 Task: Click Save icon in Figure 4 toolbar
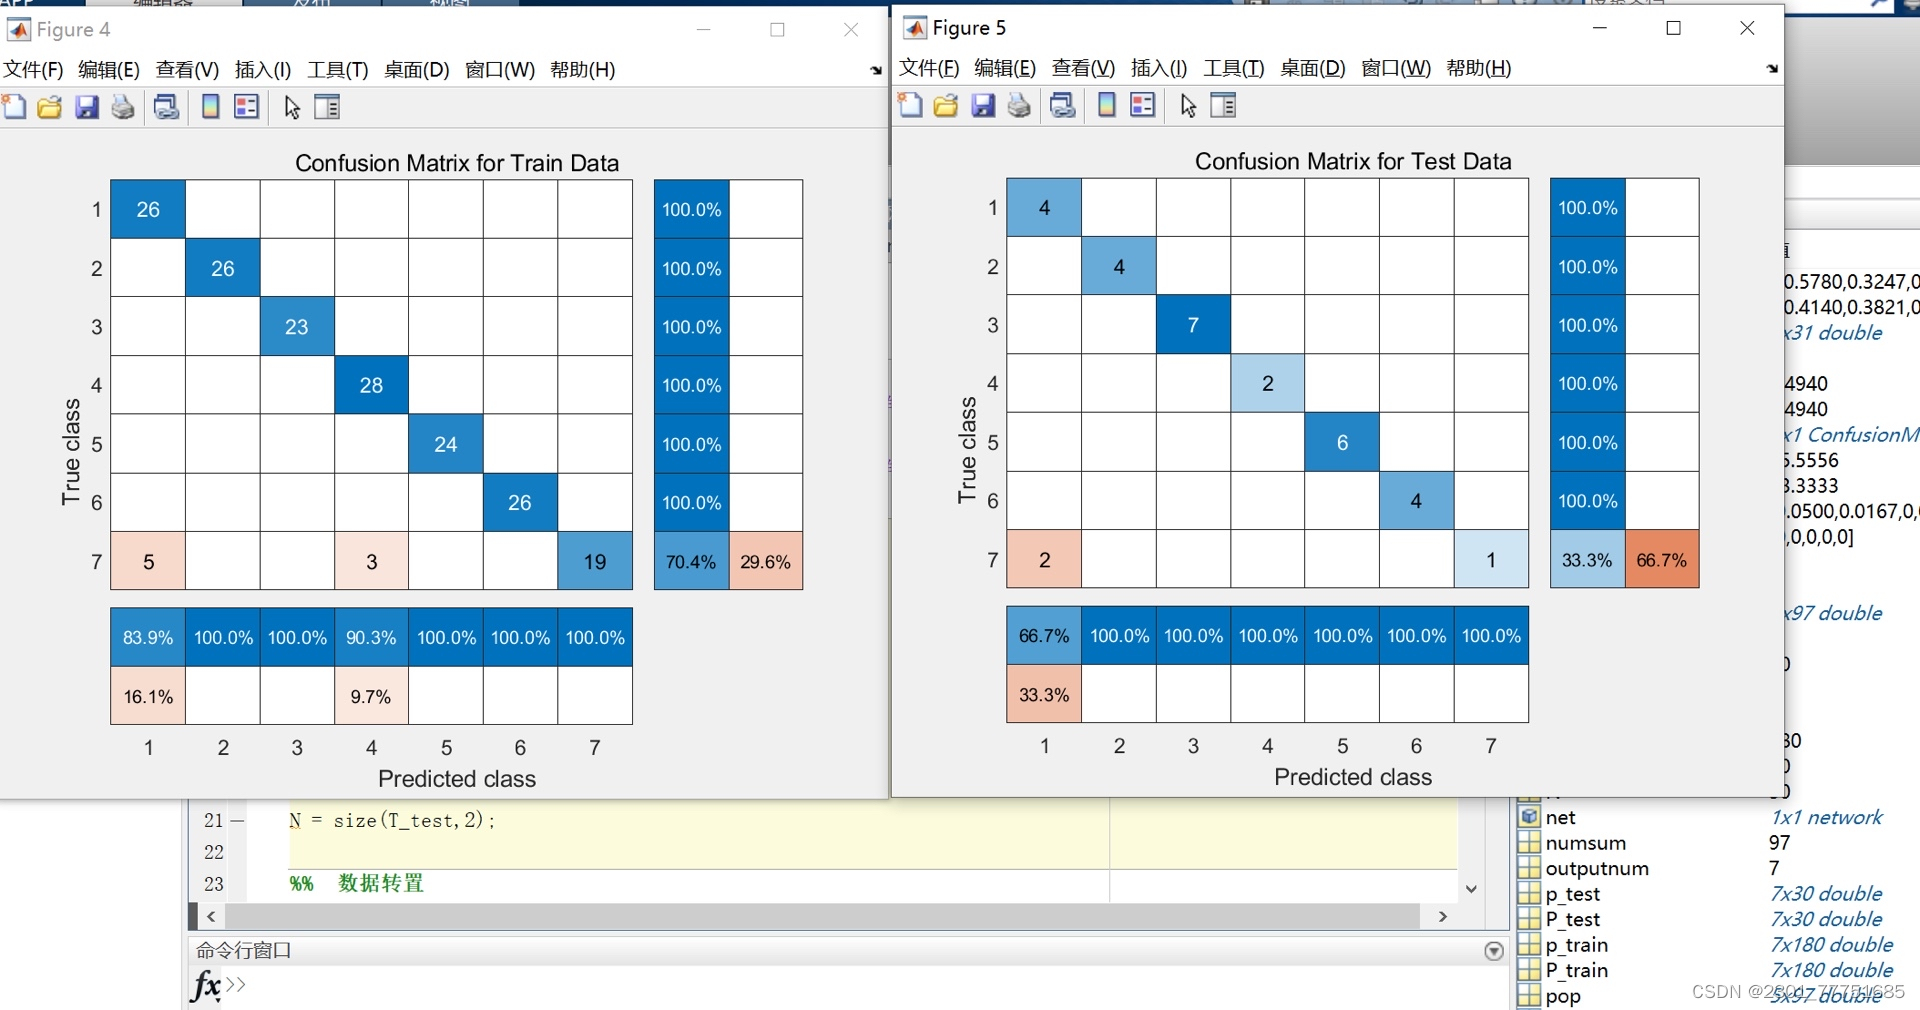(87, 107)
